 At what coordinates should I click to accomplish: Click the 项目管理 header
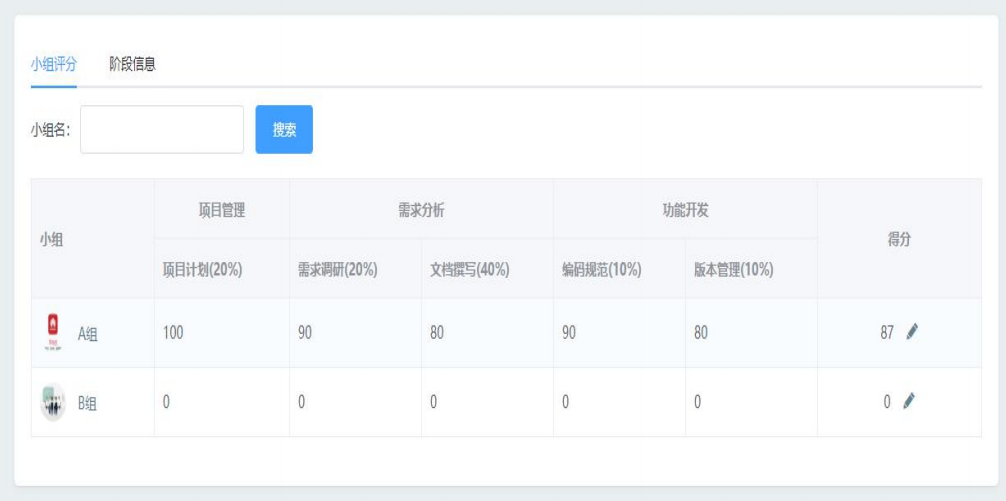222,211
